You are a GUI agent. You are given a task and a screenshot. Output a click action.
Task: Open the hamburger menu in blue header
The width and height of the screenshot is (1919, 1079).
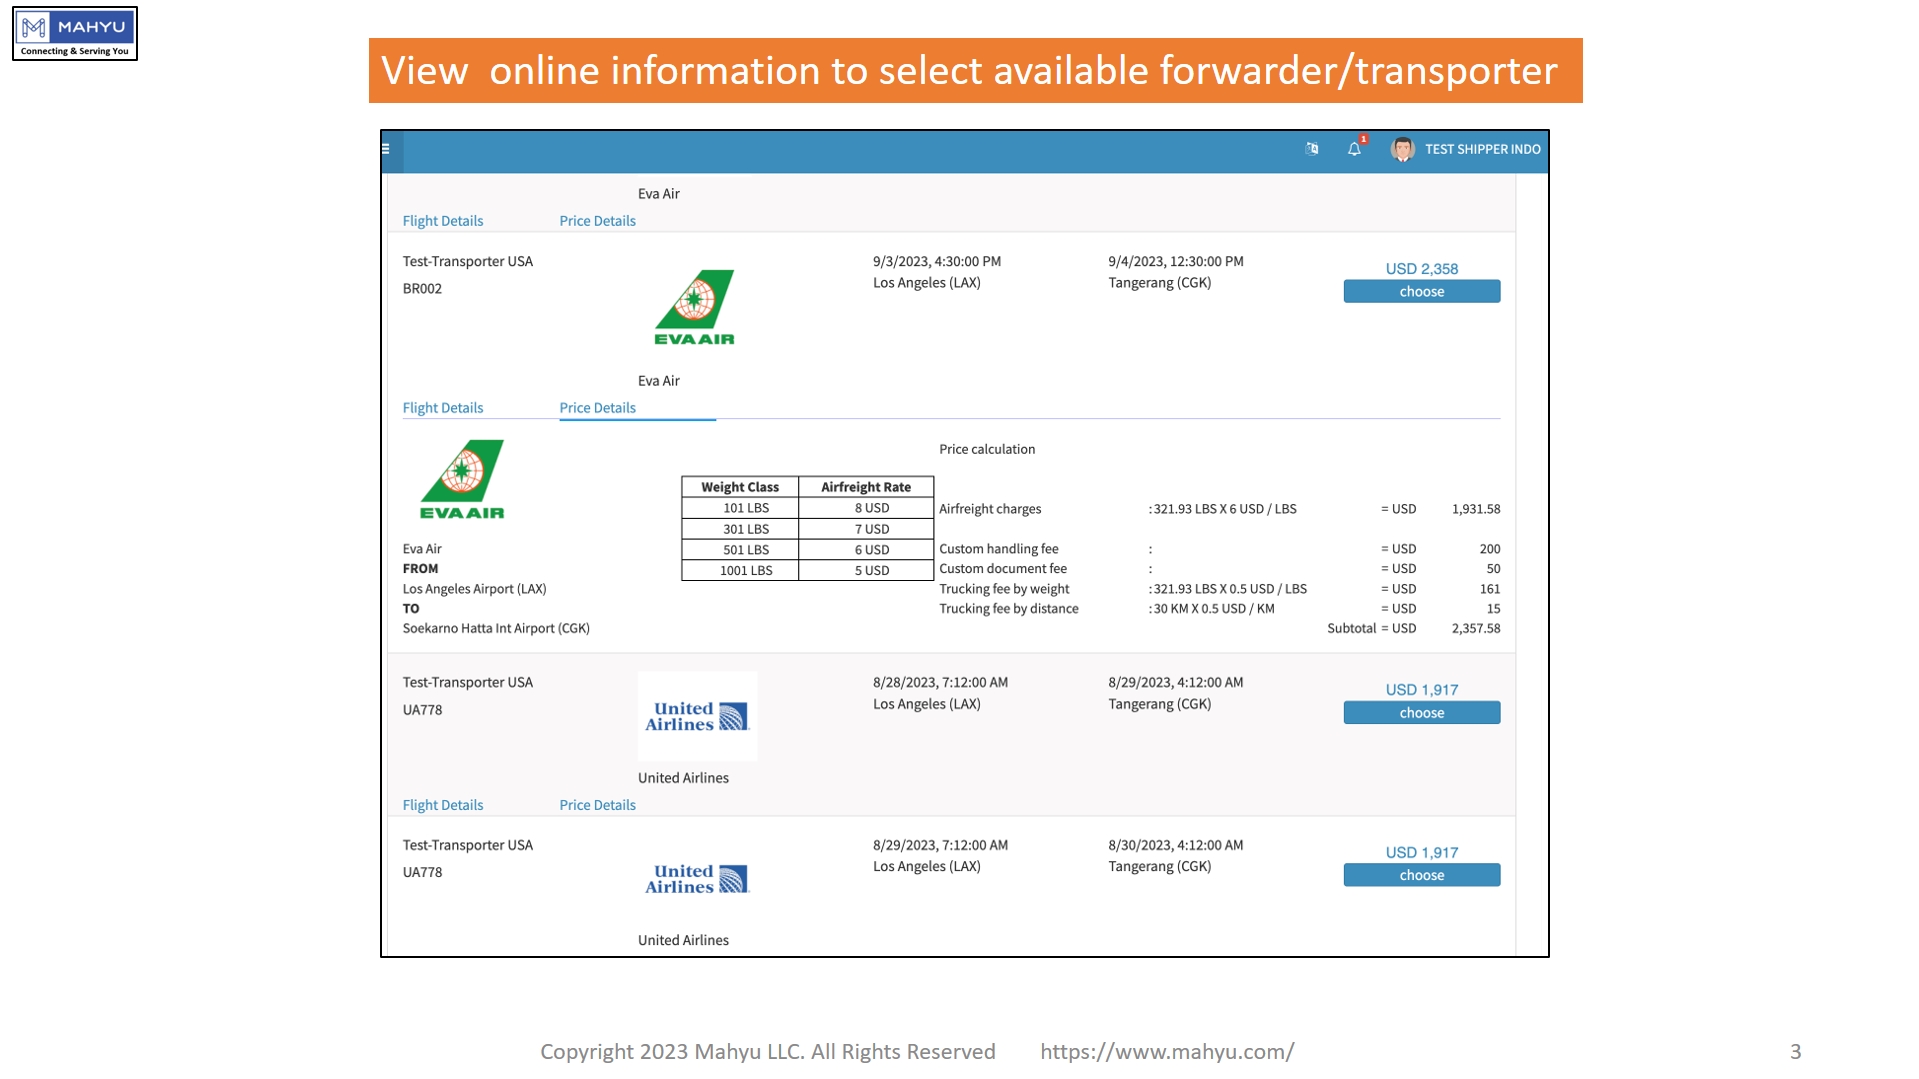[386, 149]
